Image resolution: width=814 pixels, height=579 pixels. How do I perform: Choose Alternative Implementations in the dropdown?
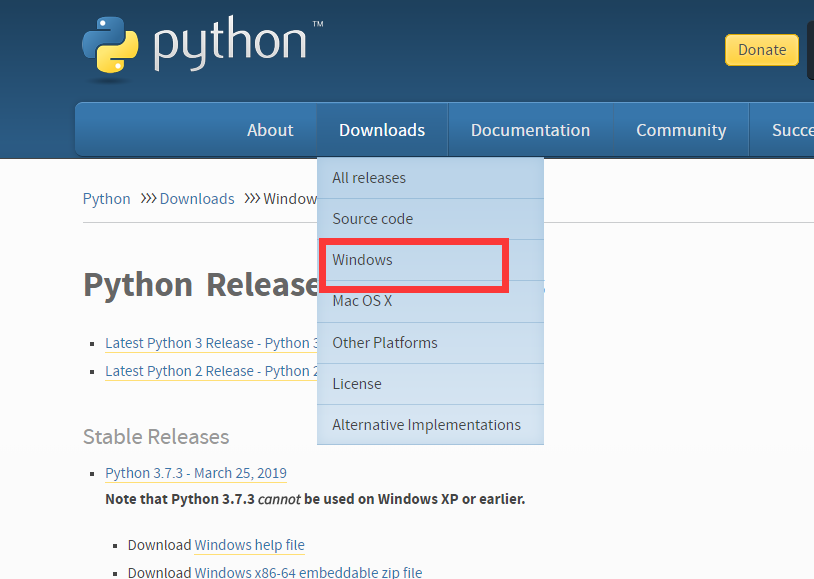430,425
